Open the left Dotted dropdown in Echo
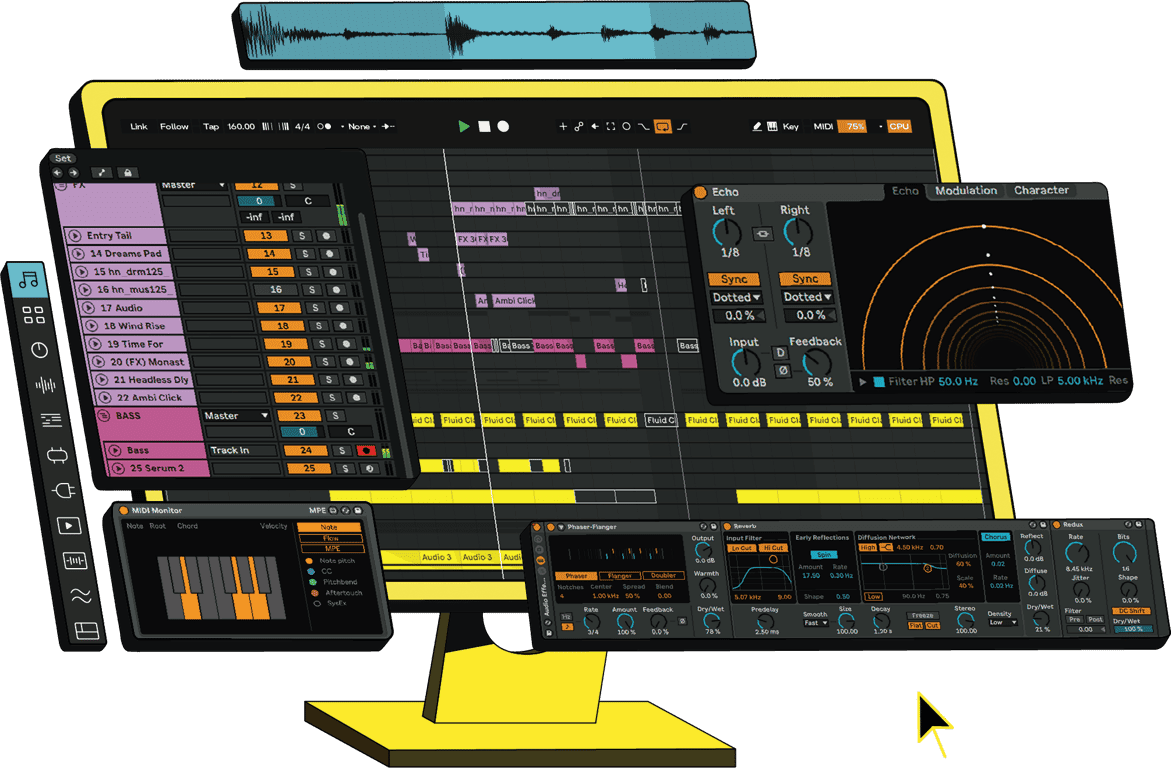1171x768 pixels. tap(735, 297)
